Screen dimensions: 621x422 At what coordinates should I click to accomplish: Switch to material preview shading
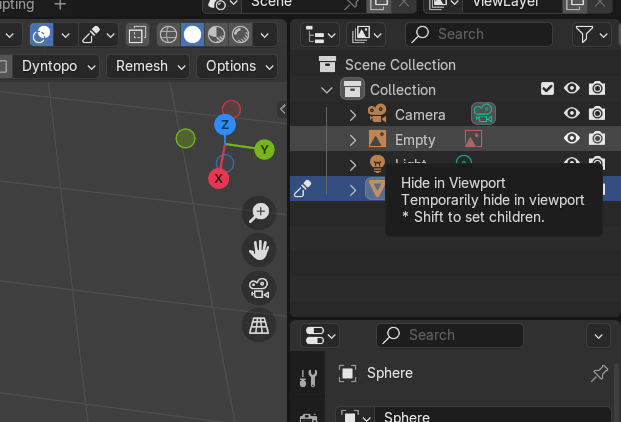[x=216, y=35]
